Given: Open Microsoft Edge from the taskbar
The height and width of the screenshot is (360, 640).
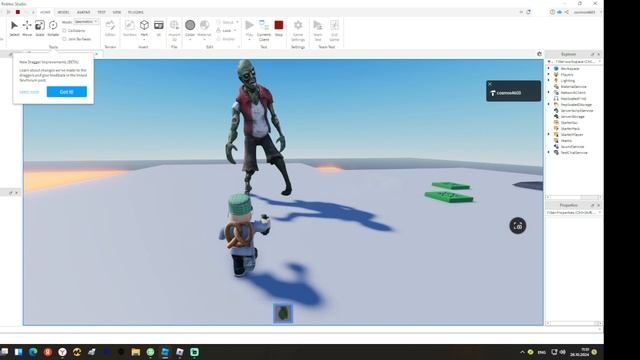Looking at the screenshot, I should tap(33, 352).
